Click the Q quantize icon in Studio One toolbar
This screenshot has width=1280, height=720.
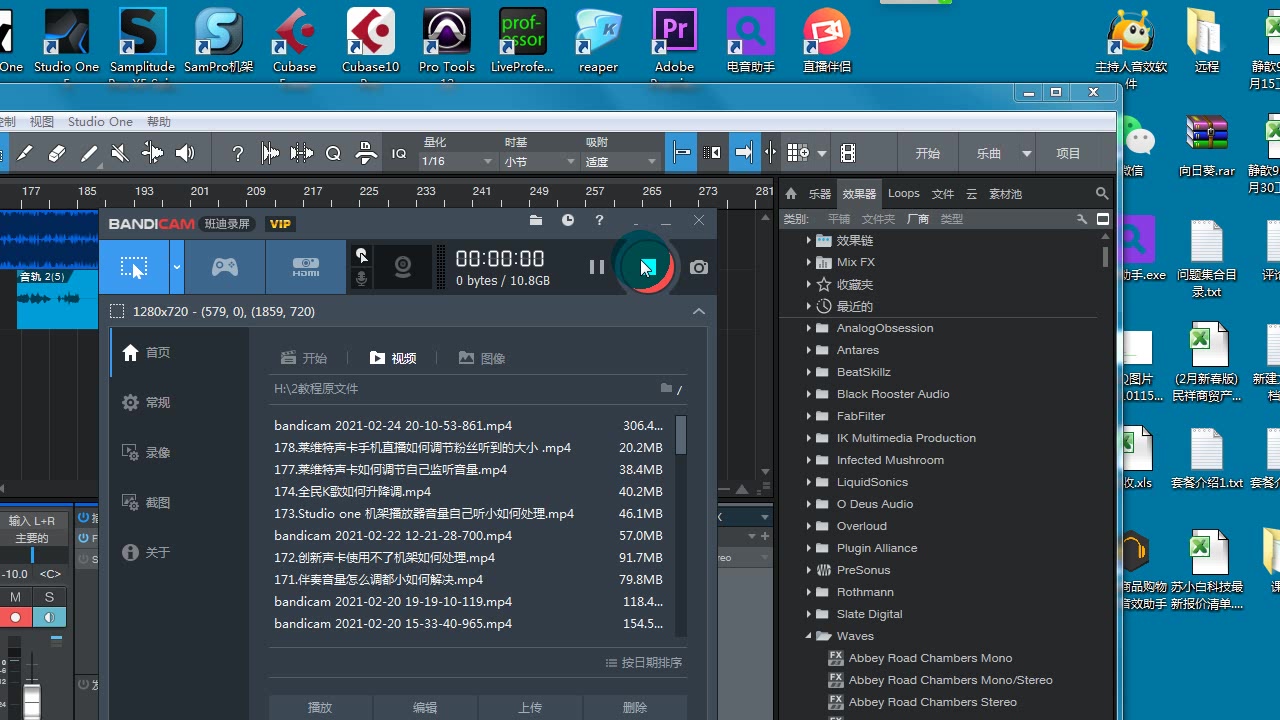pyautogui.click(x=334, y=153)
